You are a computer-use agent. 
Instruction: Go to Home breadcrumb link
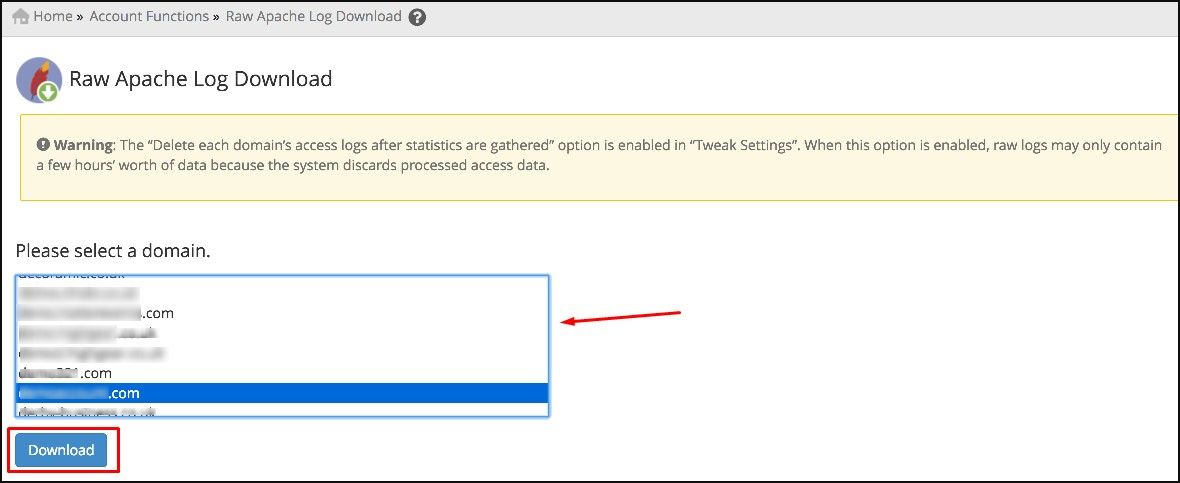[53, 17]
